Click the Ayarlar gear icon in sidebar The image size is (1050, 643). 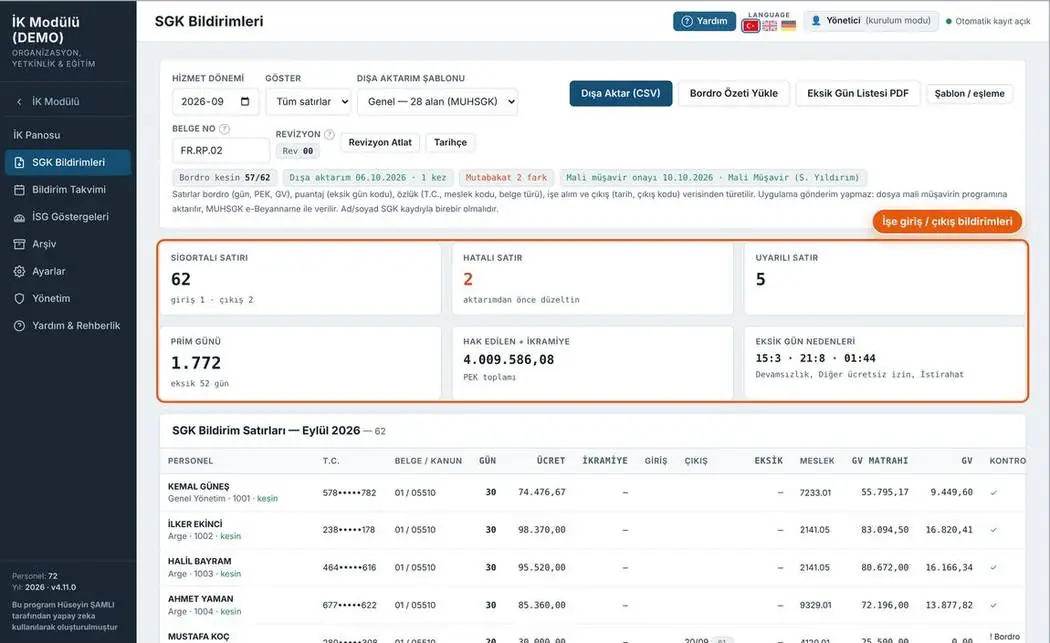[x=19, y=271]
